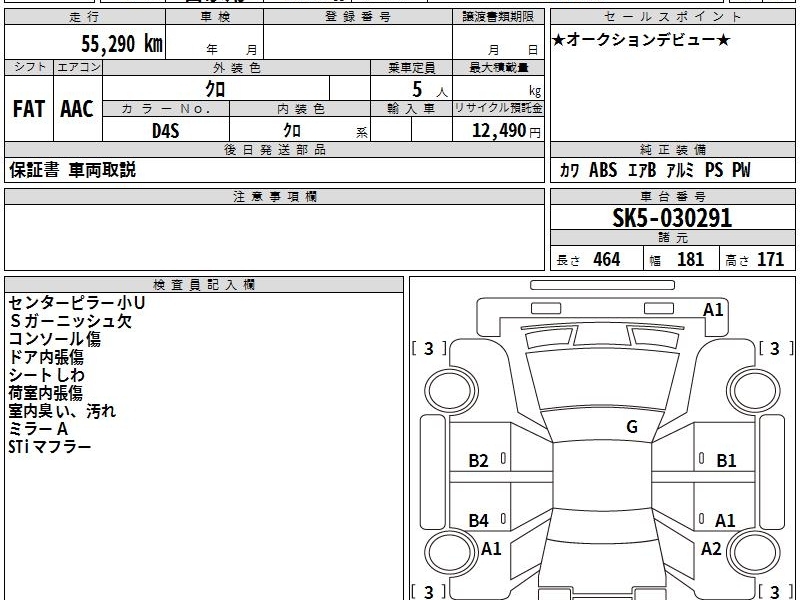Click the 保証書 車両取説 text
800x600 pixels.
click(x=72, y=170)
